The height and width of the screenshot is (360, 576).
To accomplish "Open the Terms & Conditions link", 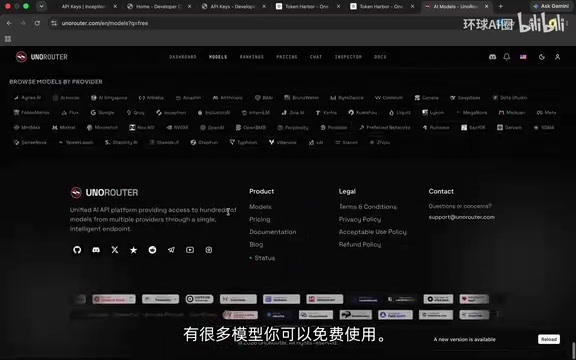I will (368, 207).
